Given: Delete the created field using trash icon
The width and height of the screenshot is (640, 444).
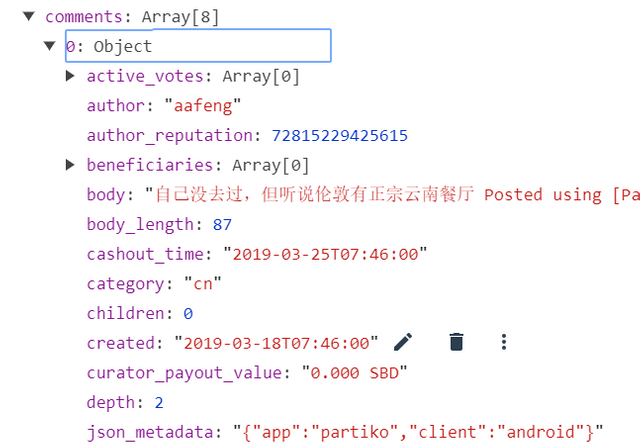Looking at the screenshot, I should pyautogui.click(x=456, y=342).
